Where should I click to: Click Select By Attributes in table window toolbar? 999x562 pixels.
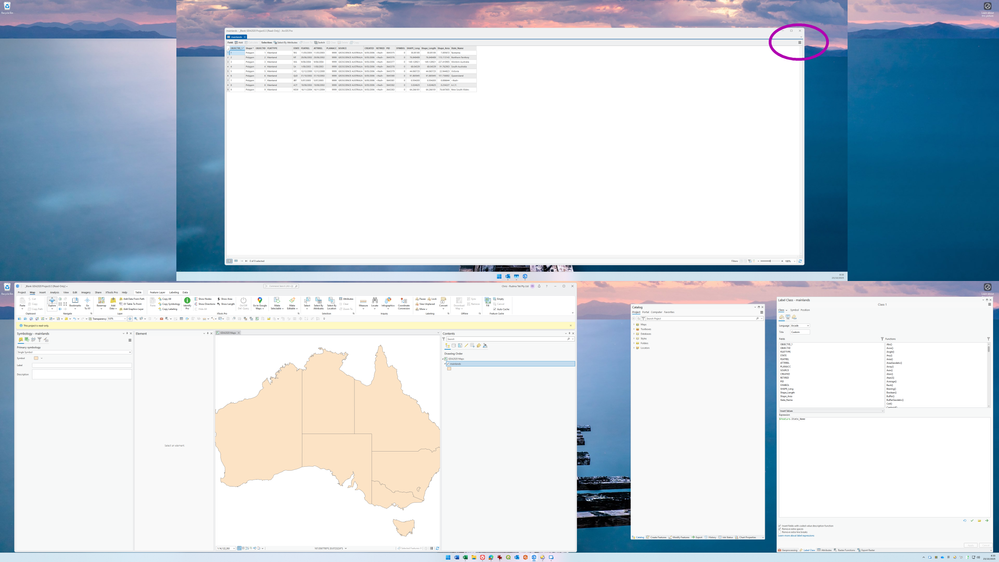point(286,42)
